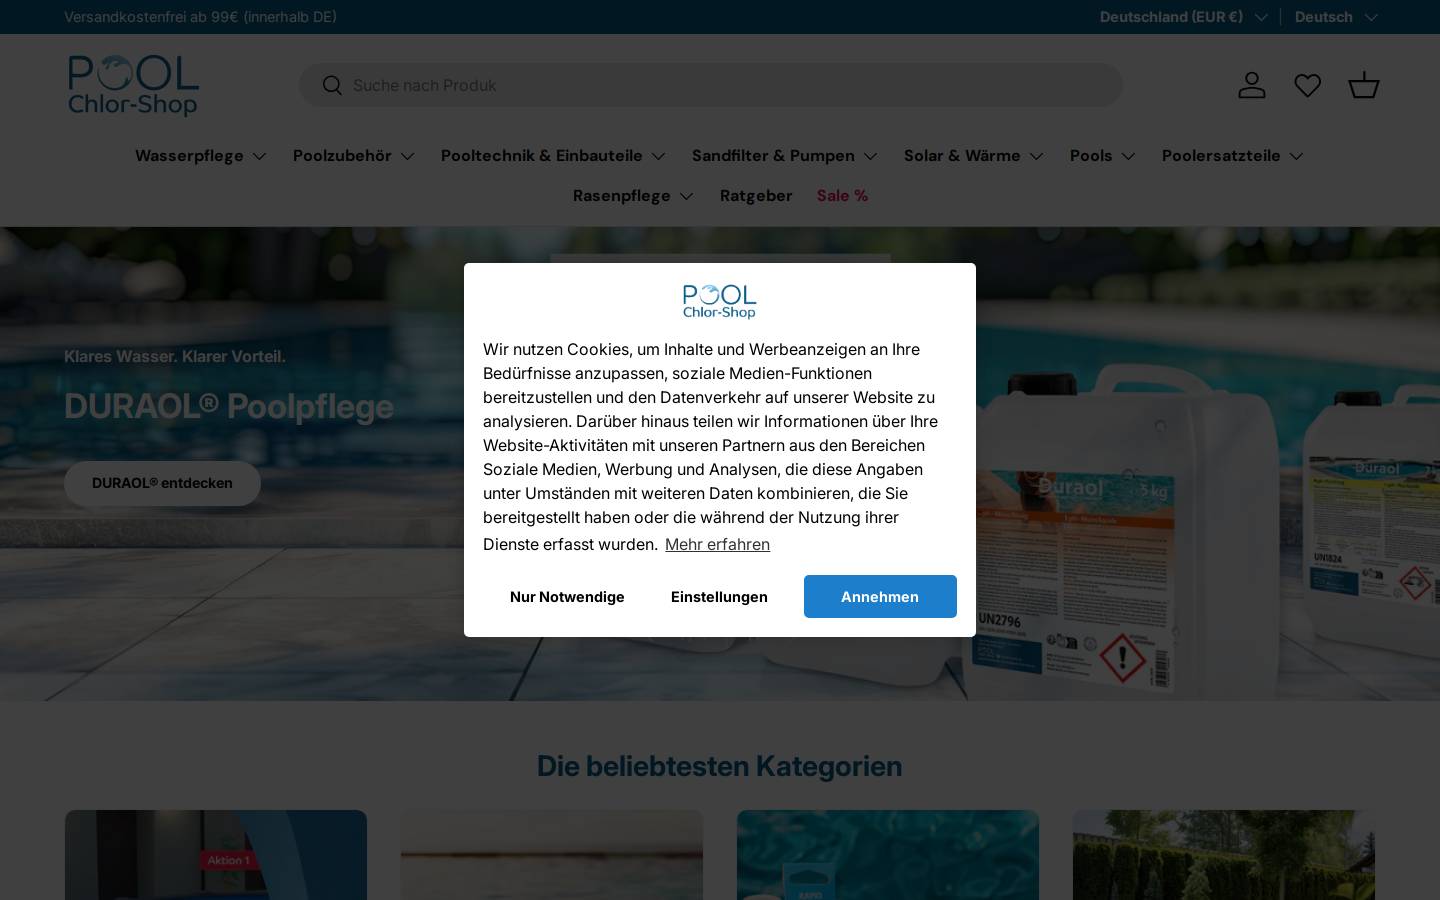Click the DURAOL® entdecken button
1440x900 pixels.
click(162, 483)
